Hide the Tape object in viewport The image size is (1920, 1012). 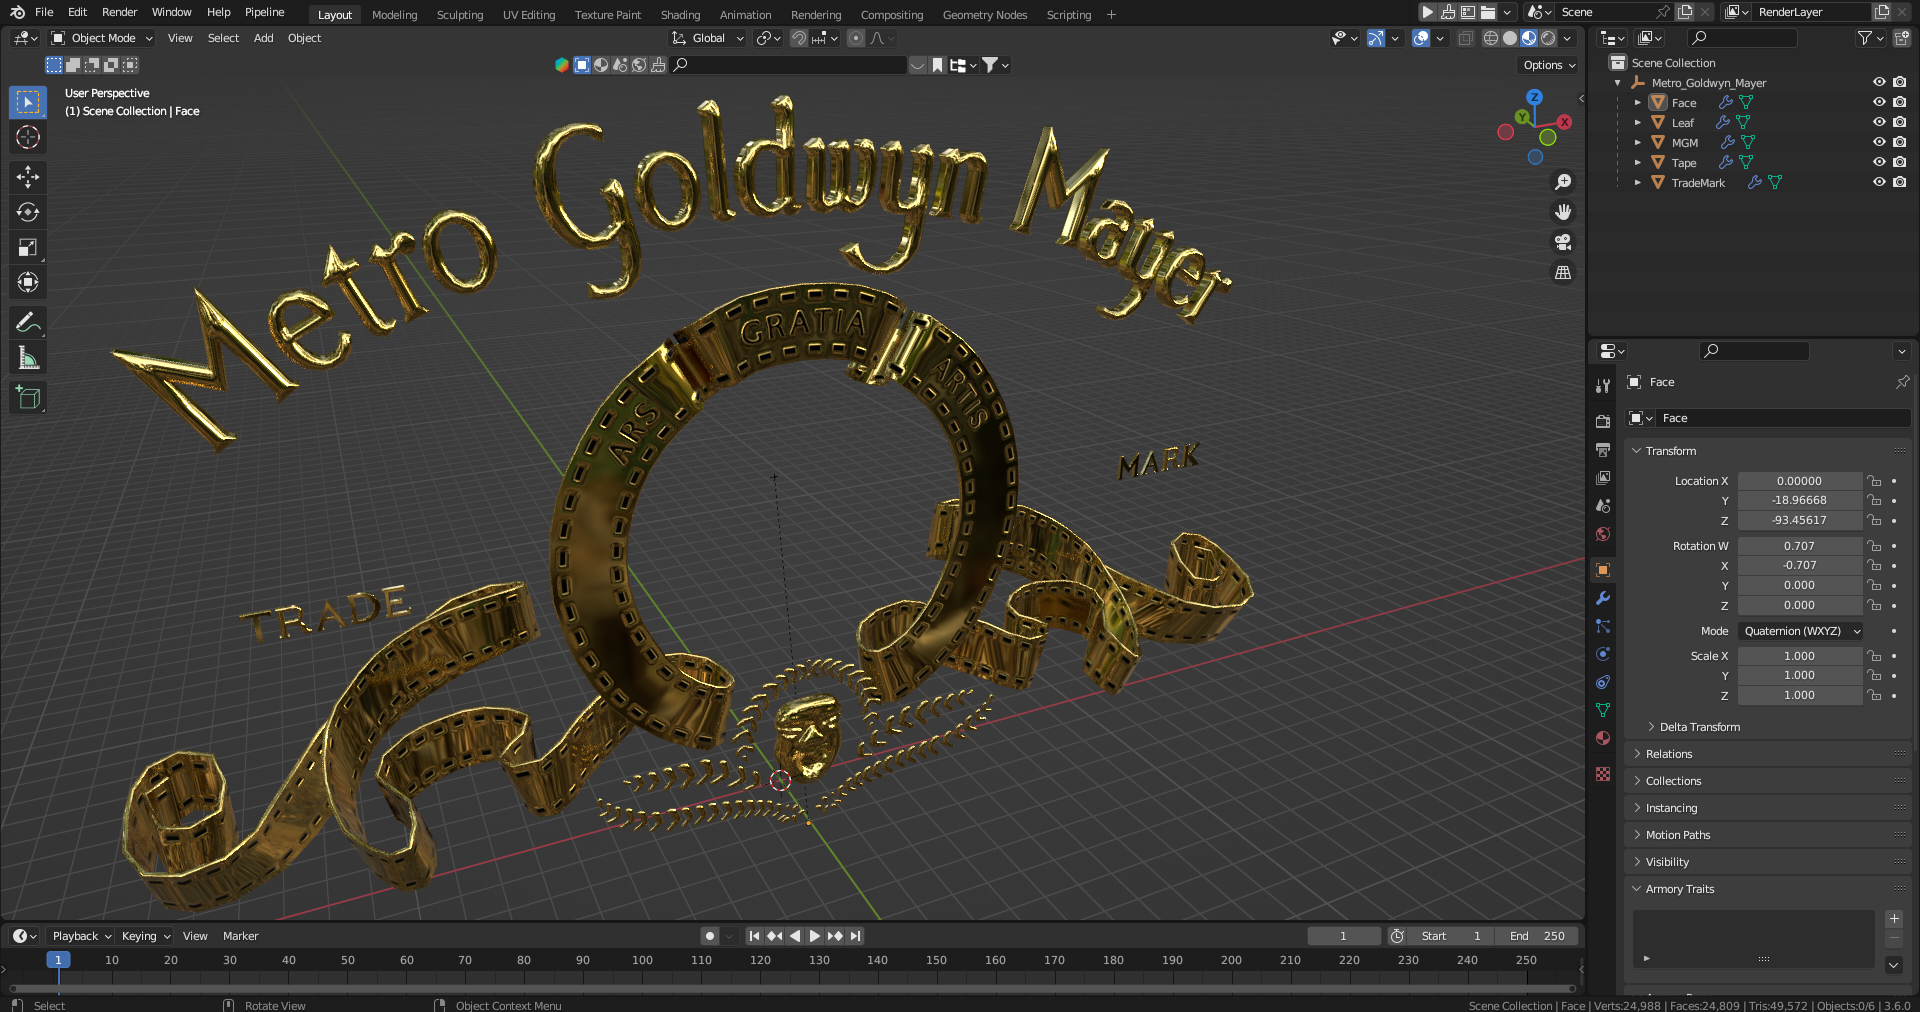1879,162
